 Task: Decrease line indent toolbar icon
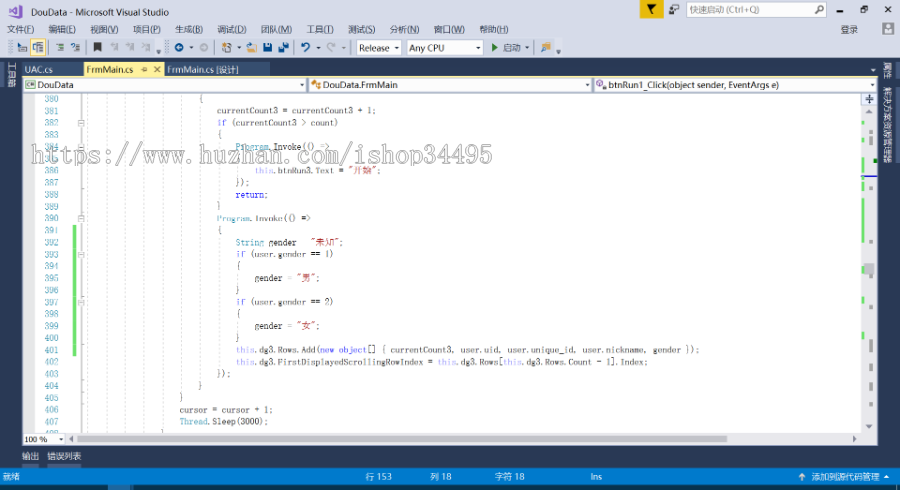point(60,48)
